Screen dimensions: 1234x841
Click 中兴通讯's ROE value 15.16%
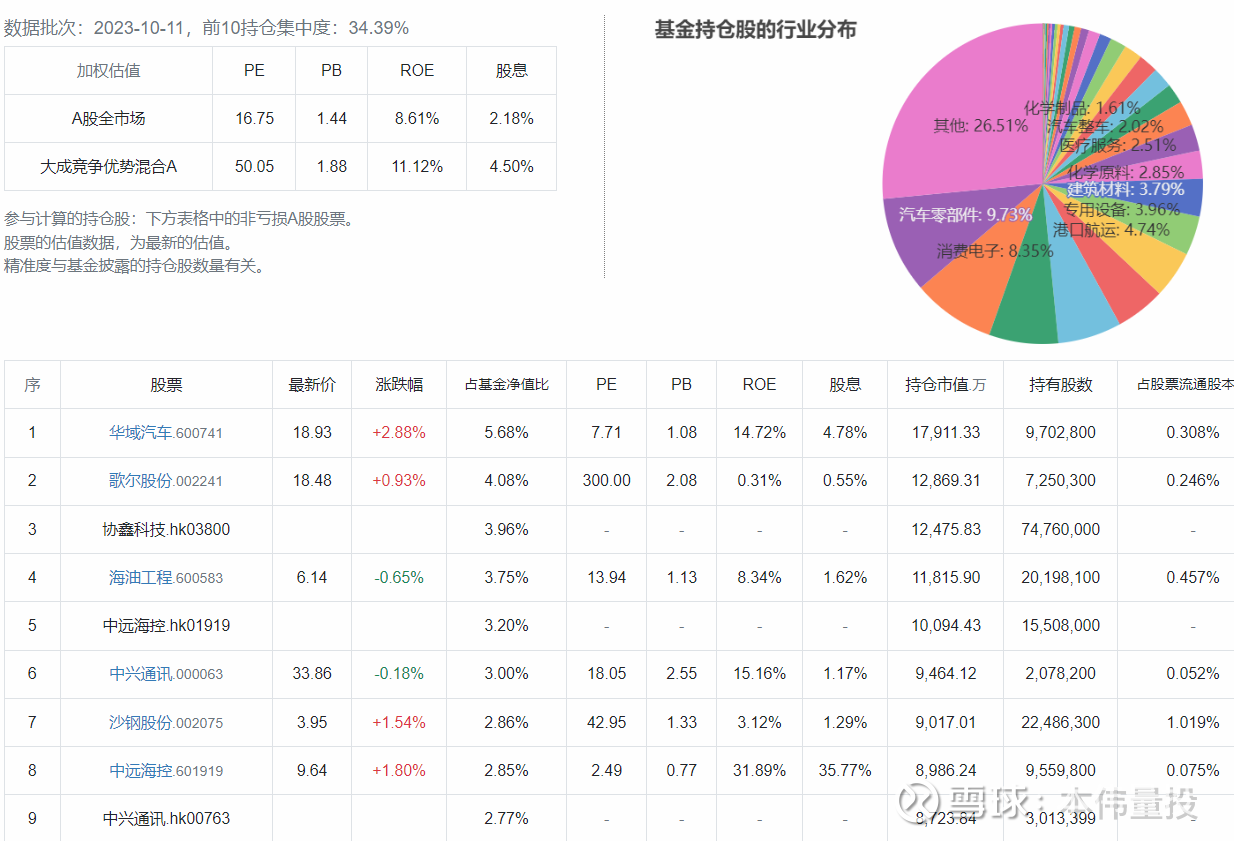pyautogui.click(x=759, y=674)
